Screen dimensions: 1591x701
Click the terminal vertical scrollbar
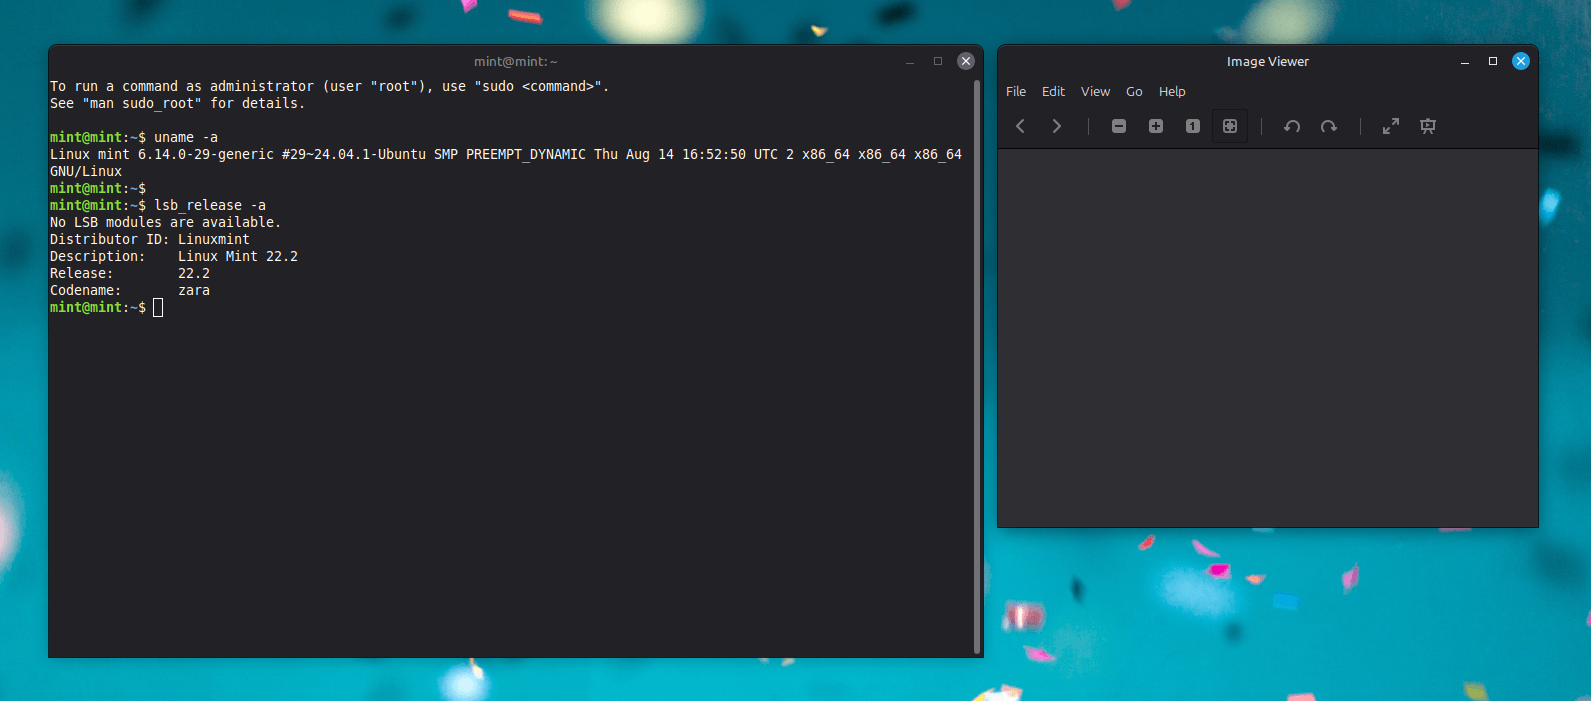pos(976,365)
